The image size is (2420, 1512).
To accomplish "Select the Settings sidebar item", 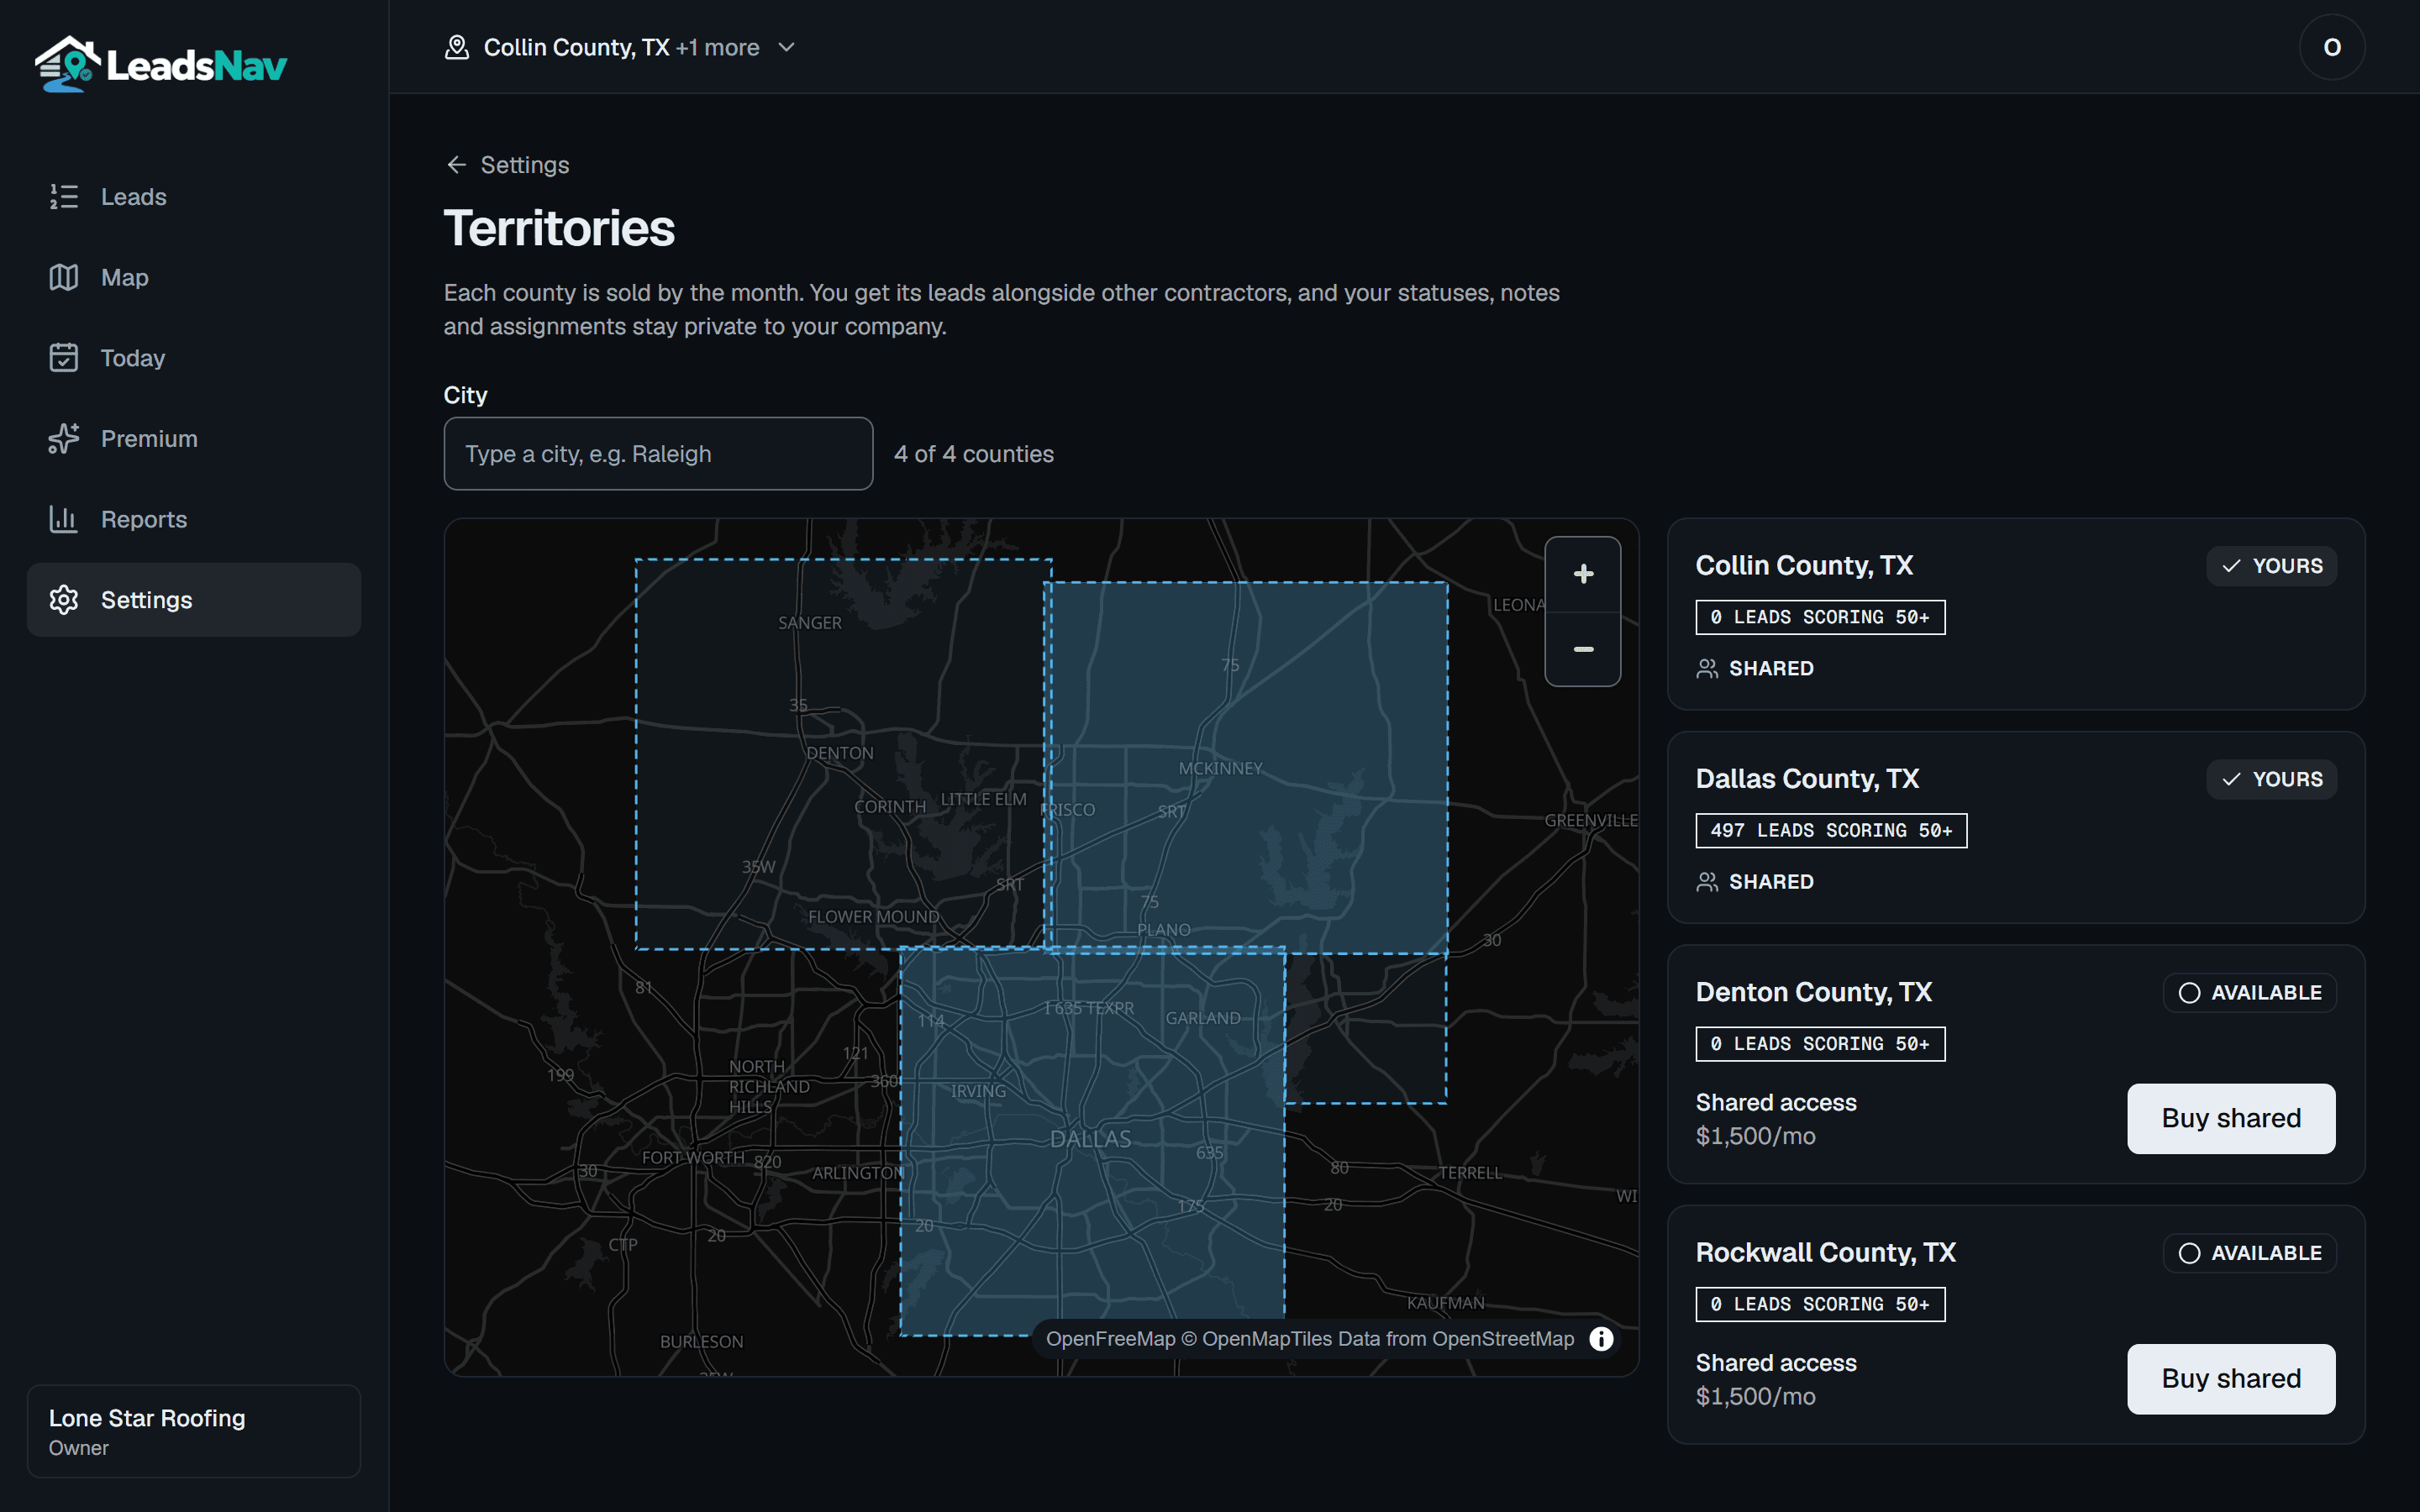I will pos(194,600).
